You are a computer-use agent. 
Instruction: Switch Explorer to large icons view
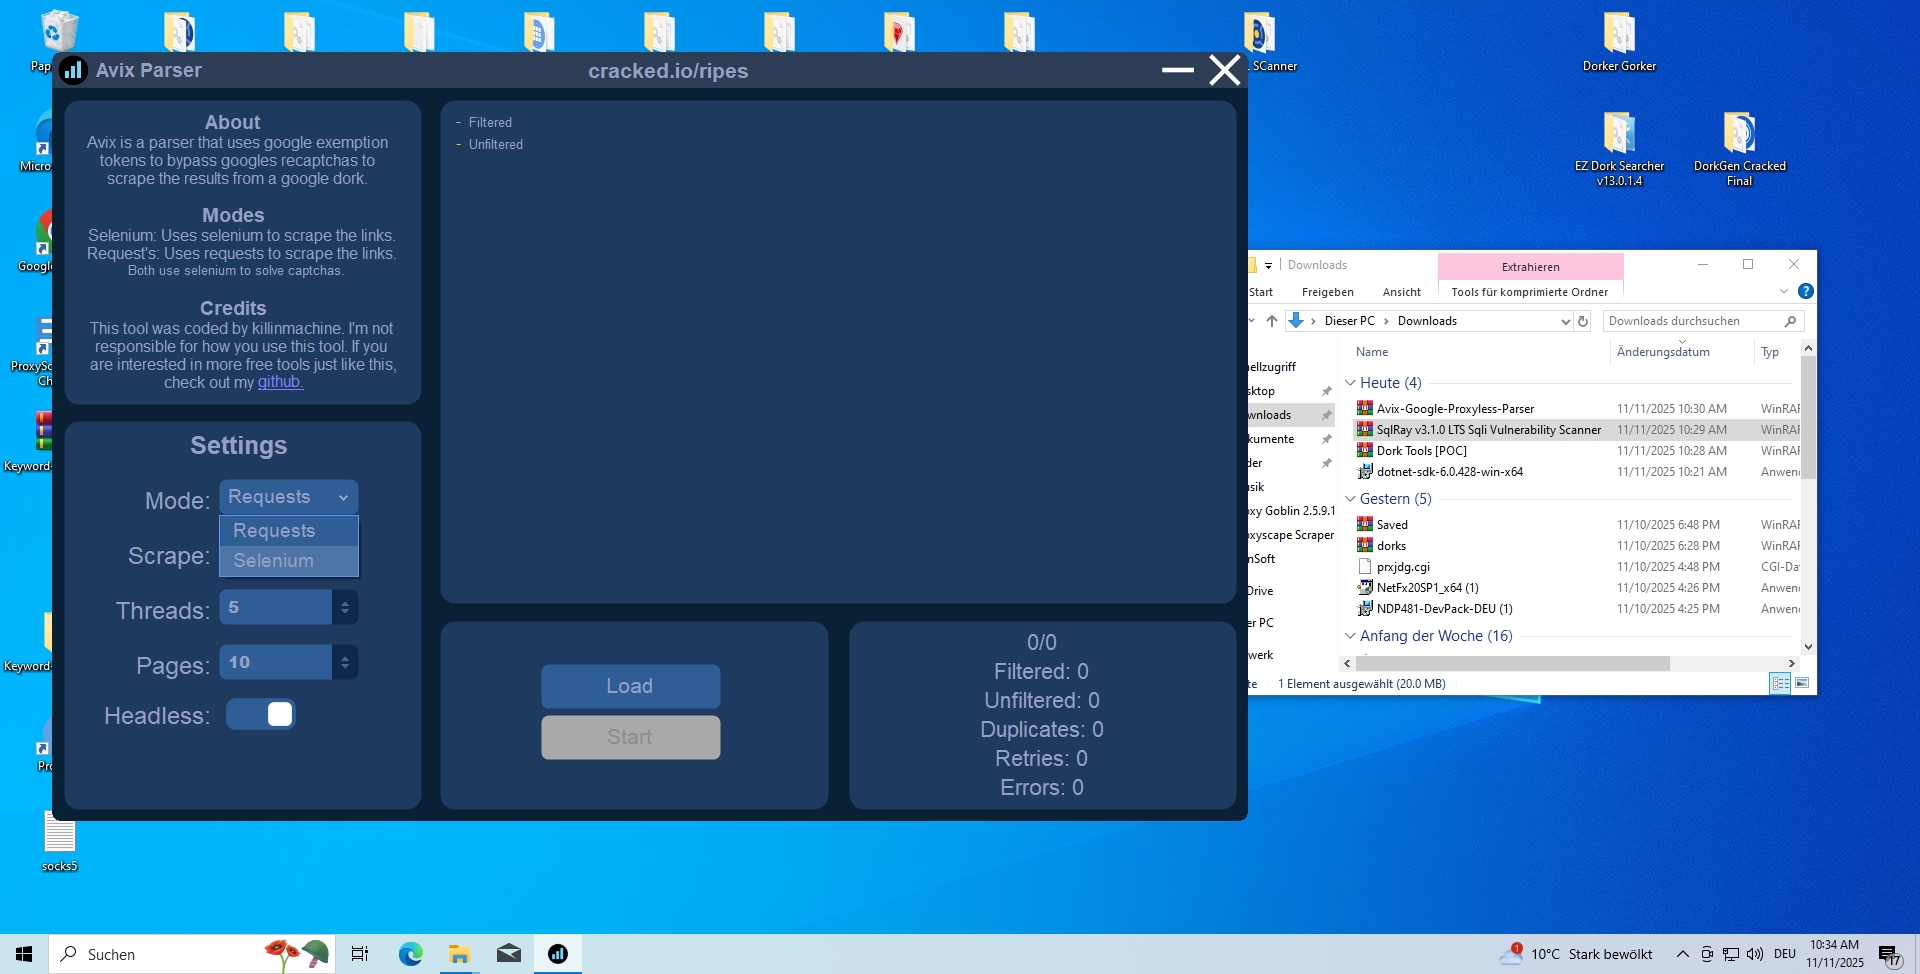pyautogui.click(x=1802, y=683)
